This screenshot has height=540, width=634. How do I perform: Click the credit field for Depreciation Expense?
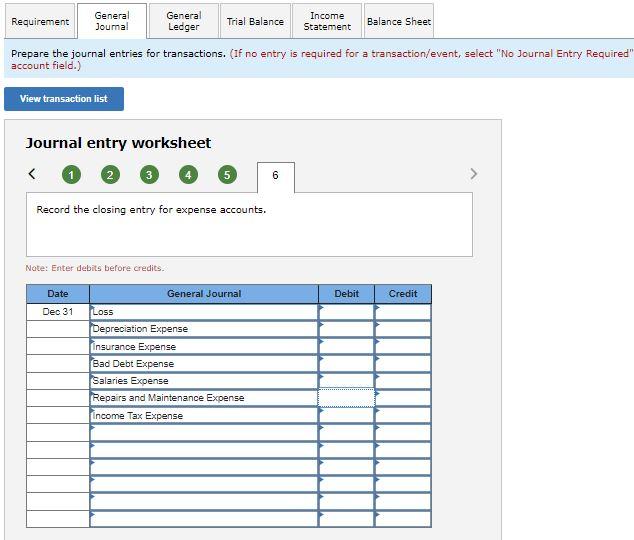tap(403, 329)
